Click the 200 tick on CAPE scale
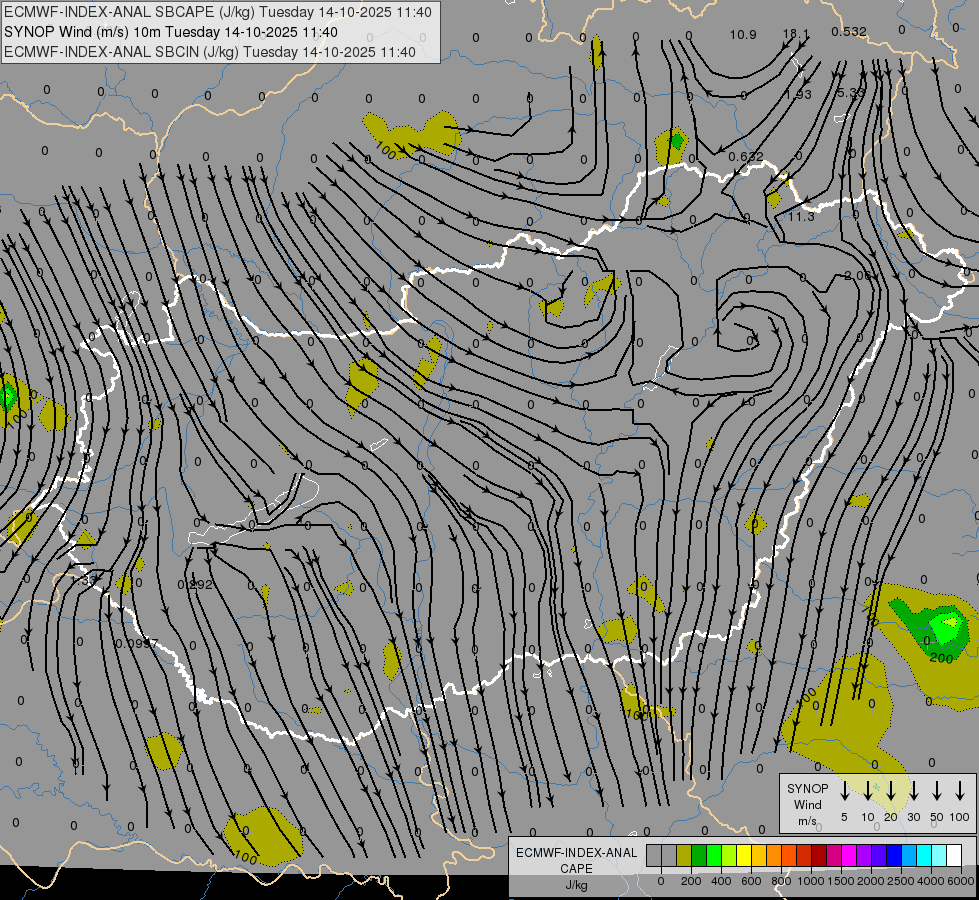 (x=691, y=881)
